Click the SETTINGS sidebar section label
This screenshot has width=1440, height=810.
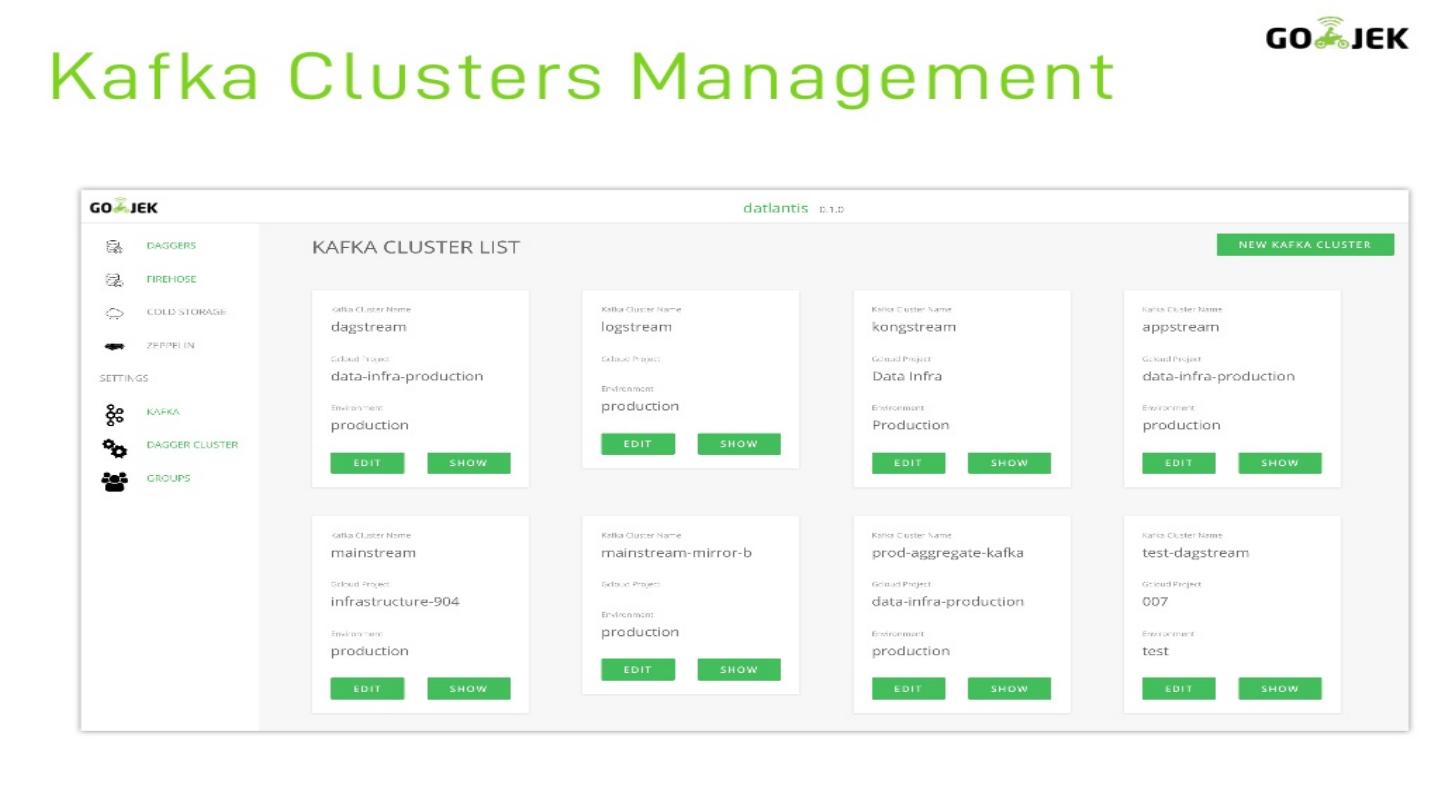124,379
